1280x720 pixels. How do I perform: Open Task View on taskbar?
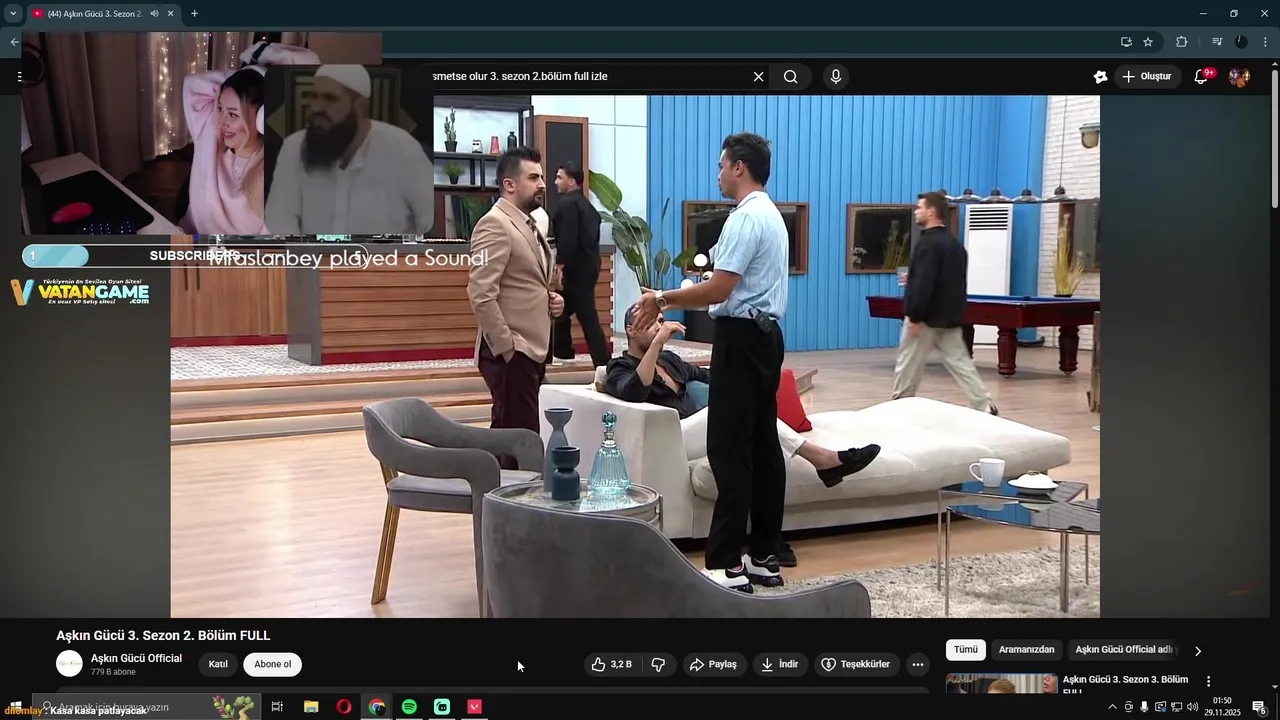coord(277,707)
